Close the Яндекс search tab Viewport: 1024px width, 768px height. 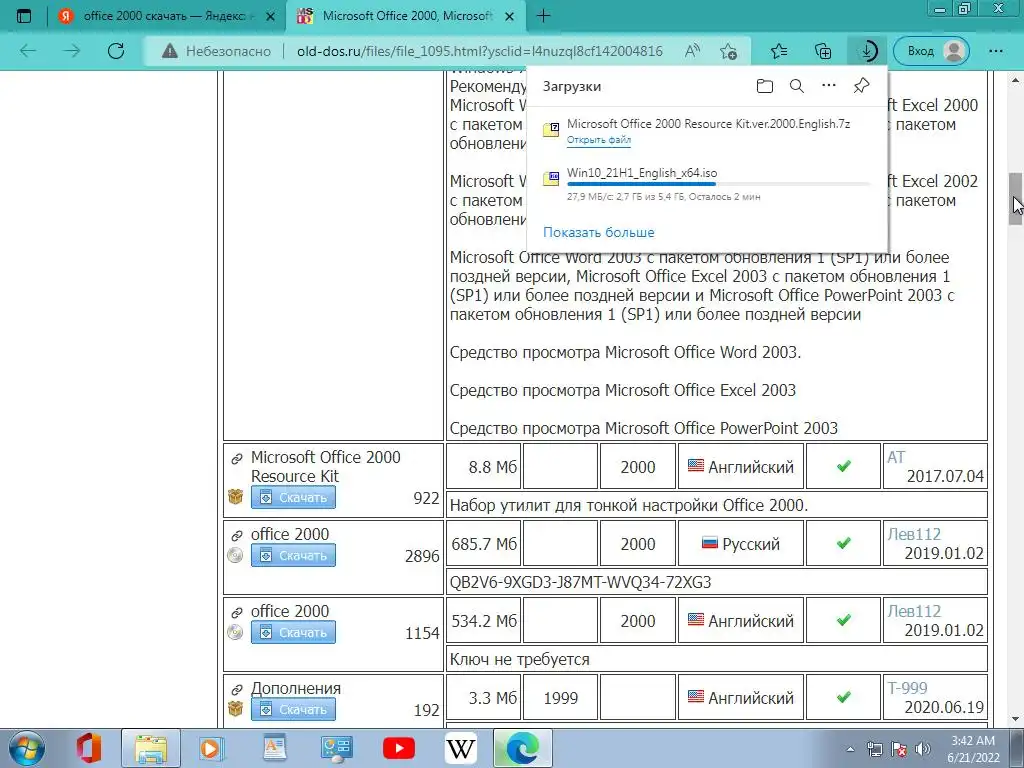[x=270, y=16]
